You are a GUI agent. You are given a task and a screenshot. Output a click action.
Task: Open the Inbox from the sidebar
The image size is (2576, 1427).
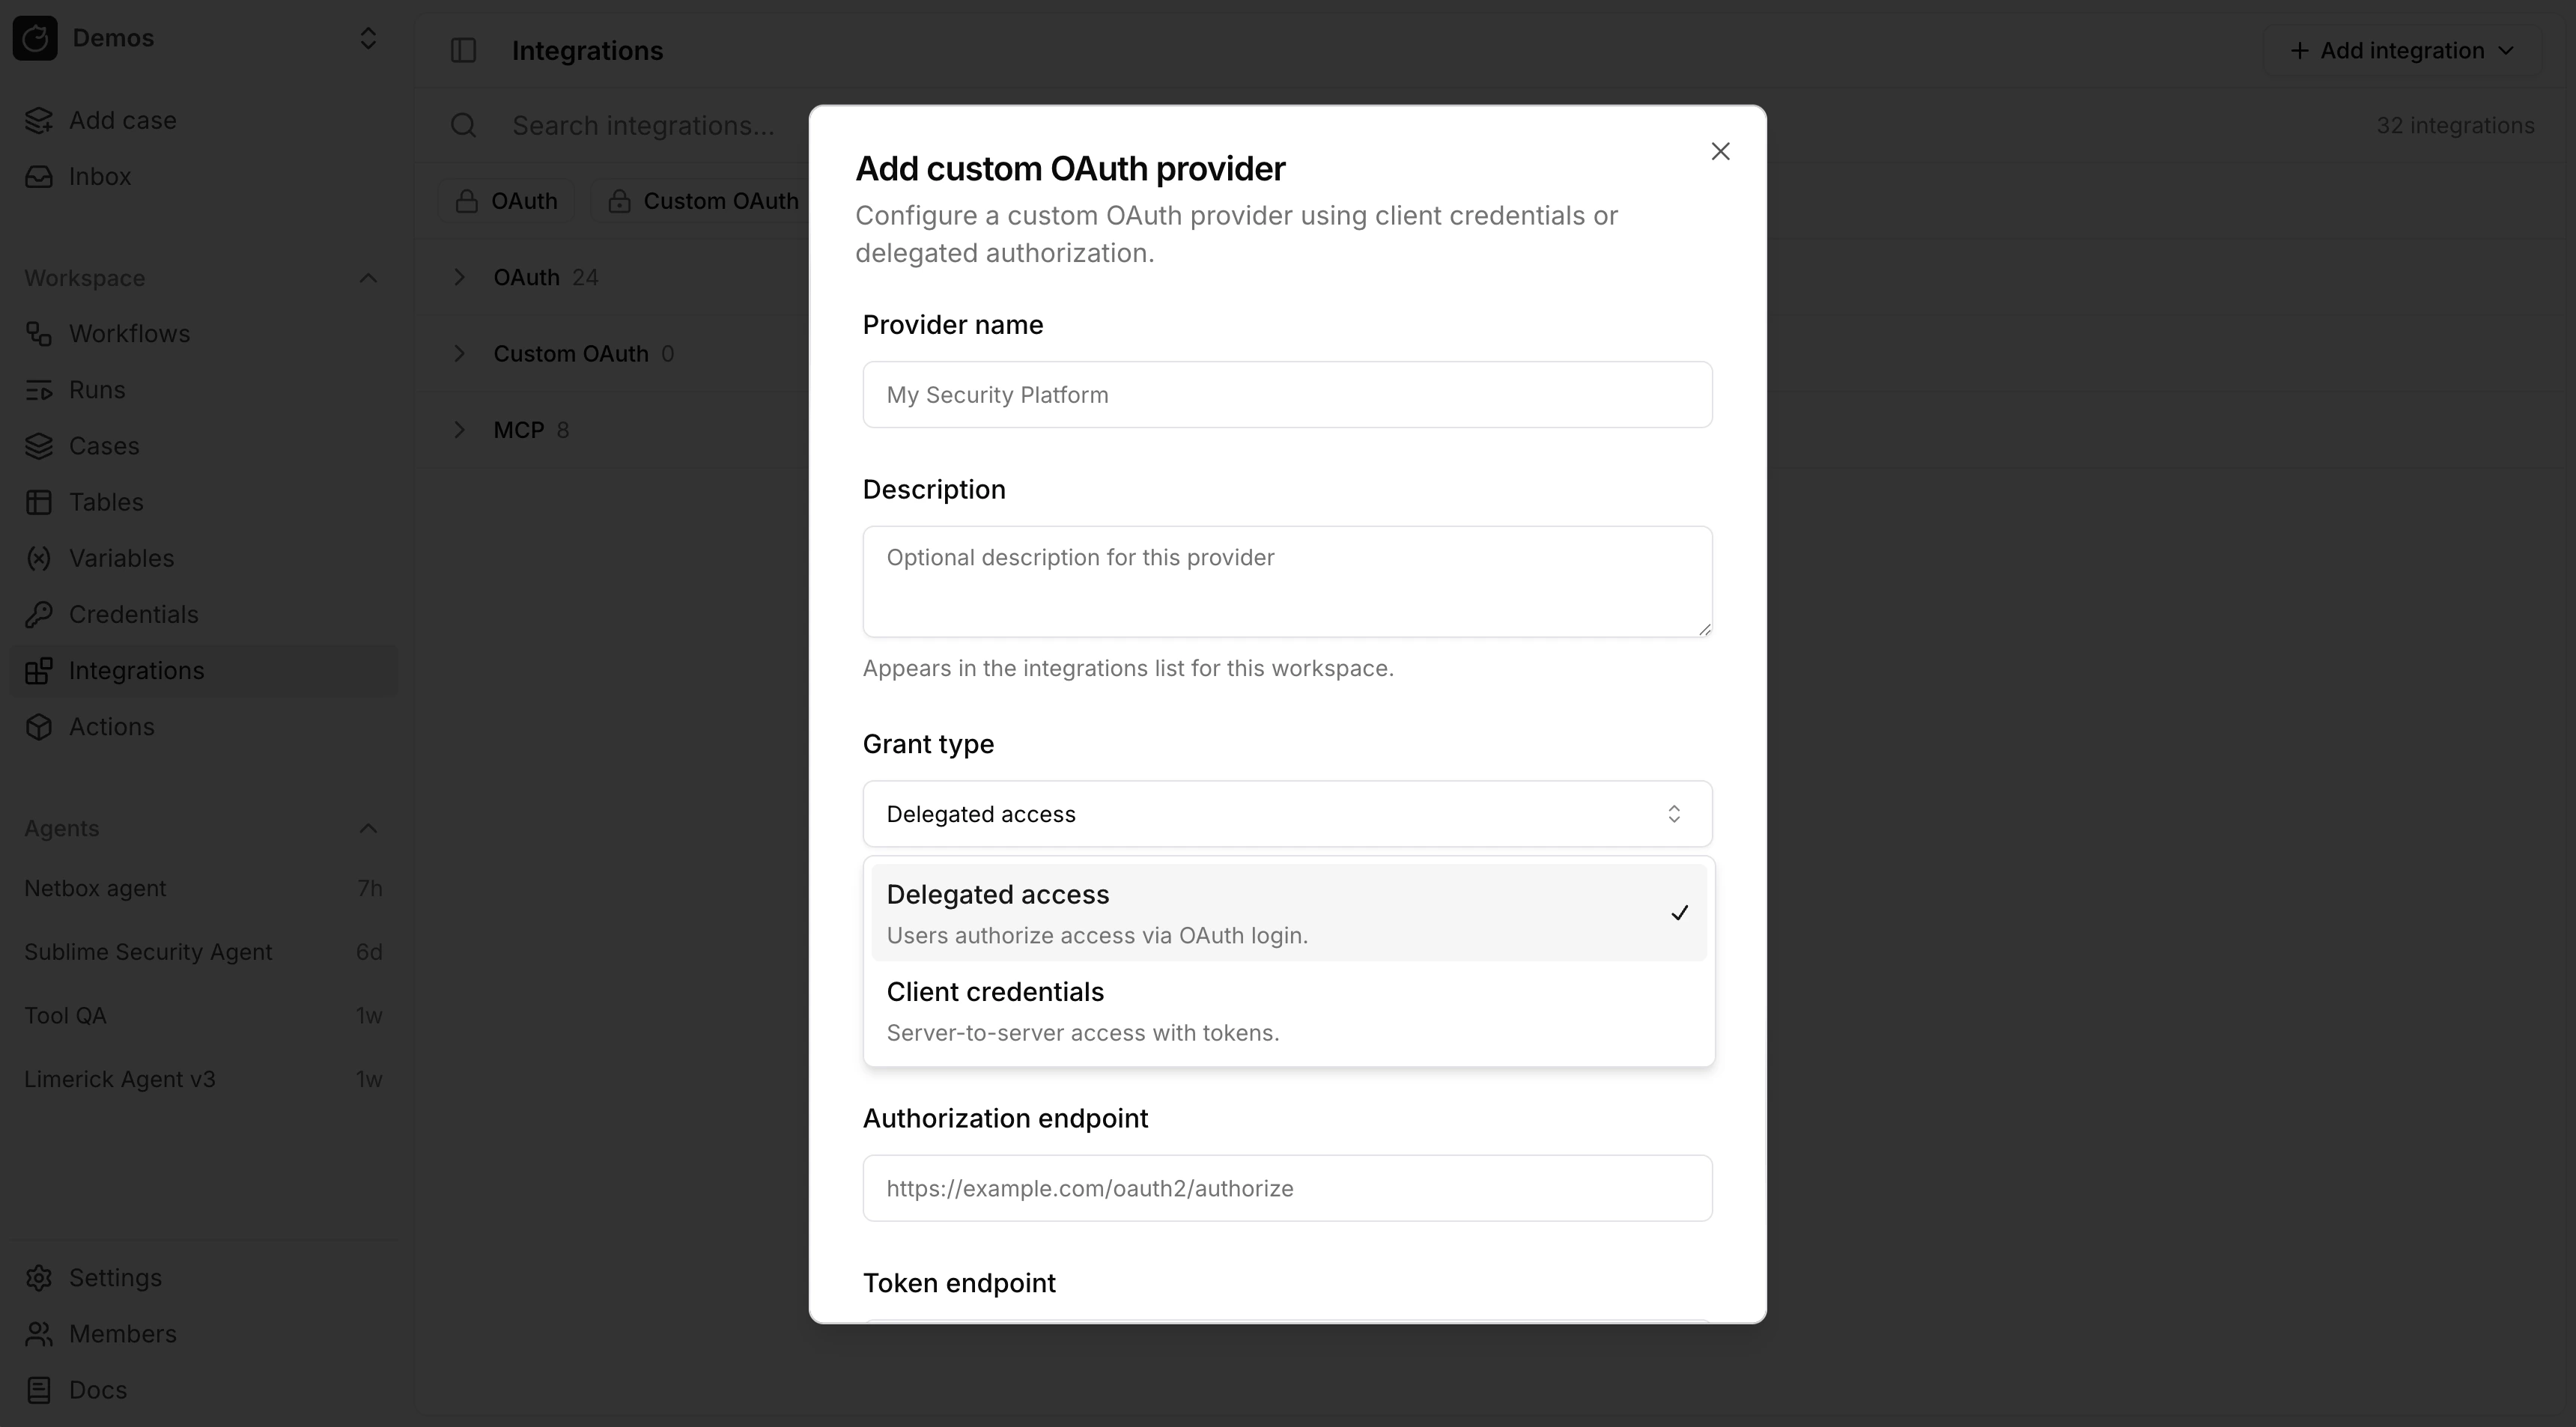point(99,176)
